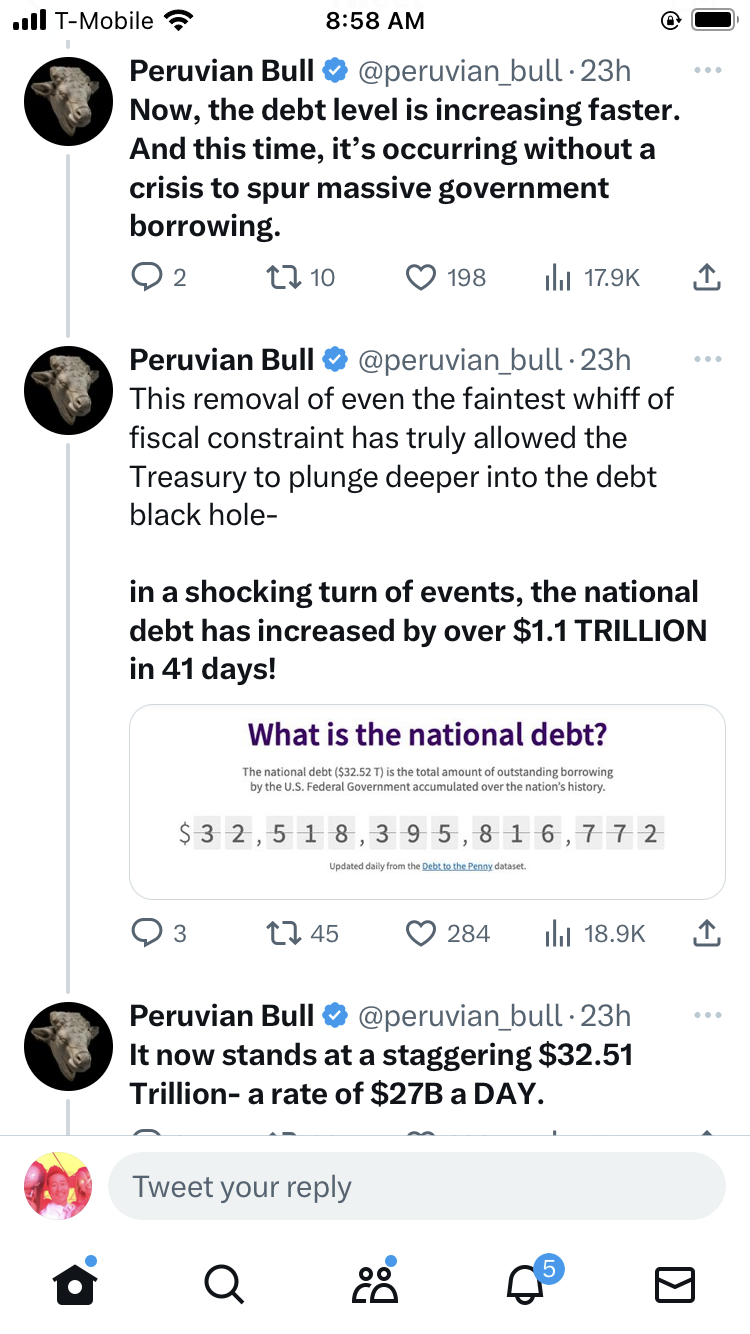Open the national debt image

point(427,802)
